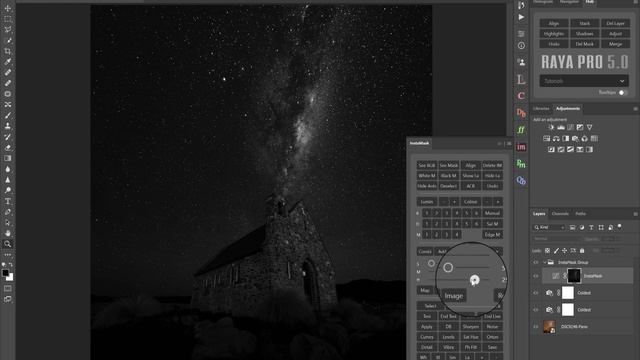This screenshot has width=640, height=360.
Task: Toggle layer filtering on or off
Action: tap(620, 227)
